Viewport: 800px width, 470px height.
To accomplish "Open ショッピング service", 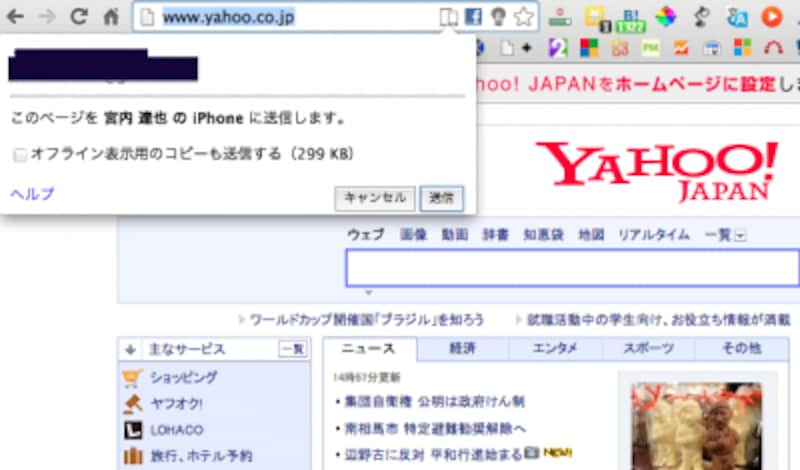I will click(184, 377).
